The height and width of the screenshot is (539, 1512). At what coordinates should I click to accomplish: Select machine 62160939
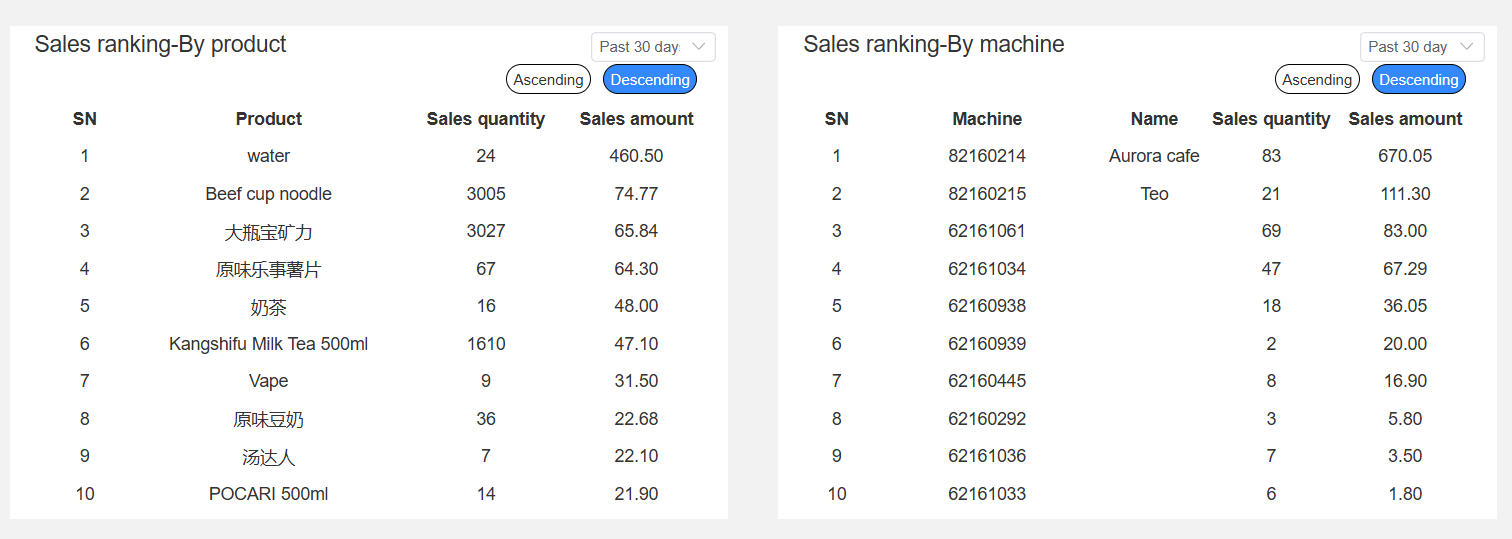pyautogui.click(x=987, y=344)
